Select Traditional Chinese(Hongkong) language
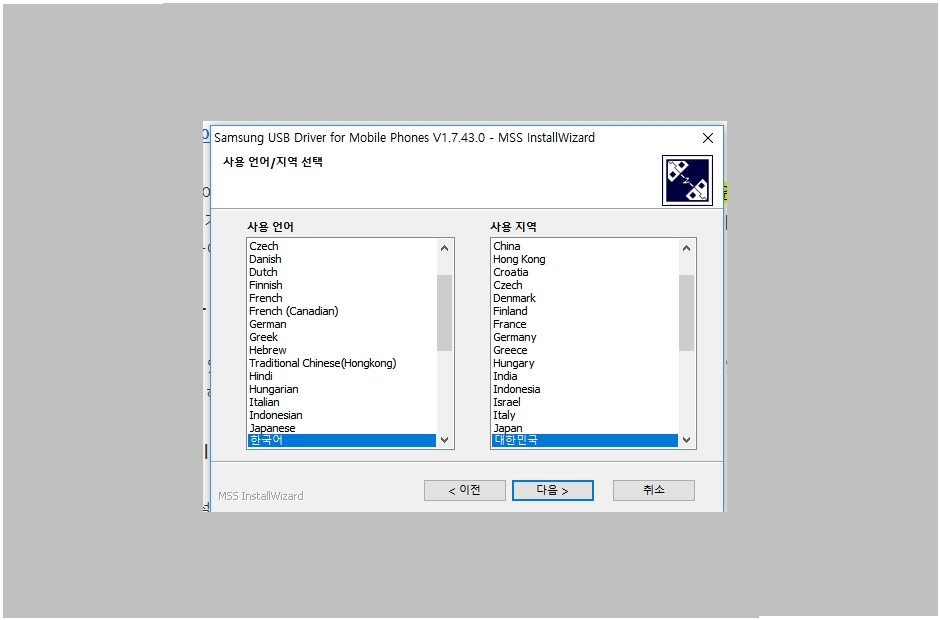The height and width of the screenshot is (620, 940). [x=342, y=363]
